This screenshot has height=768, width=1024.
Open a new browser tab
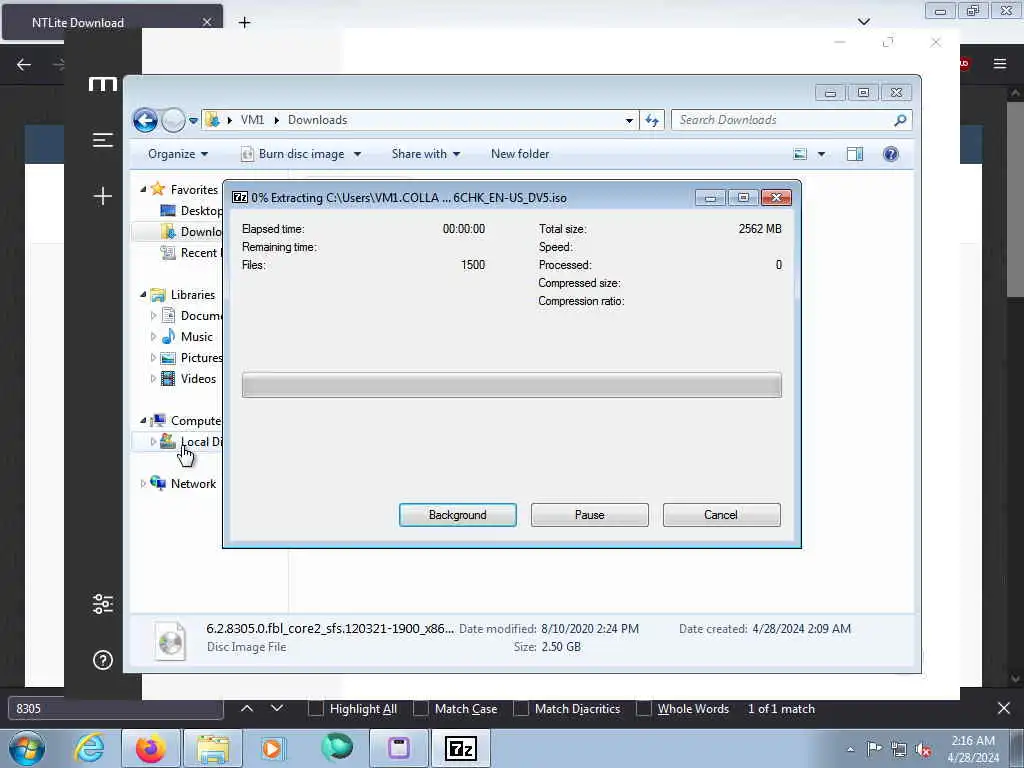pyautogui.click(x=244, y=22)
